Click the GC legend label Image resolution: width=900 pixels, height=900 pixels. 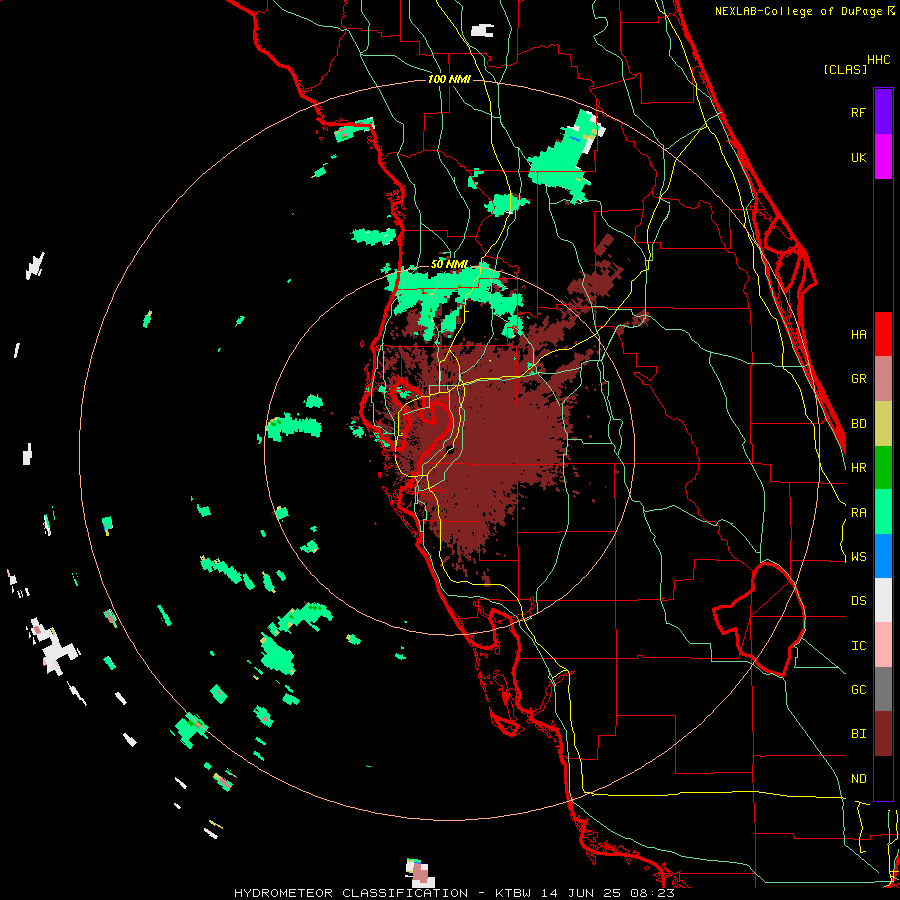tap(858, 689)
